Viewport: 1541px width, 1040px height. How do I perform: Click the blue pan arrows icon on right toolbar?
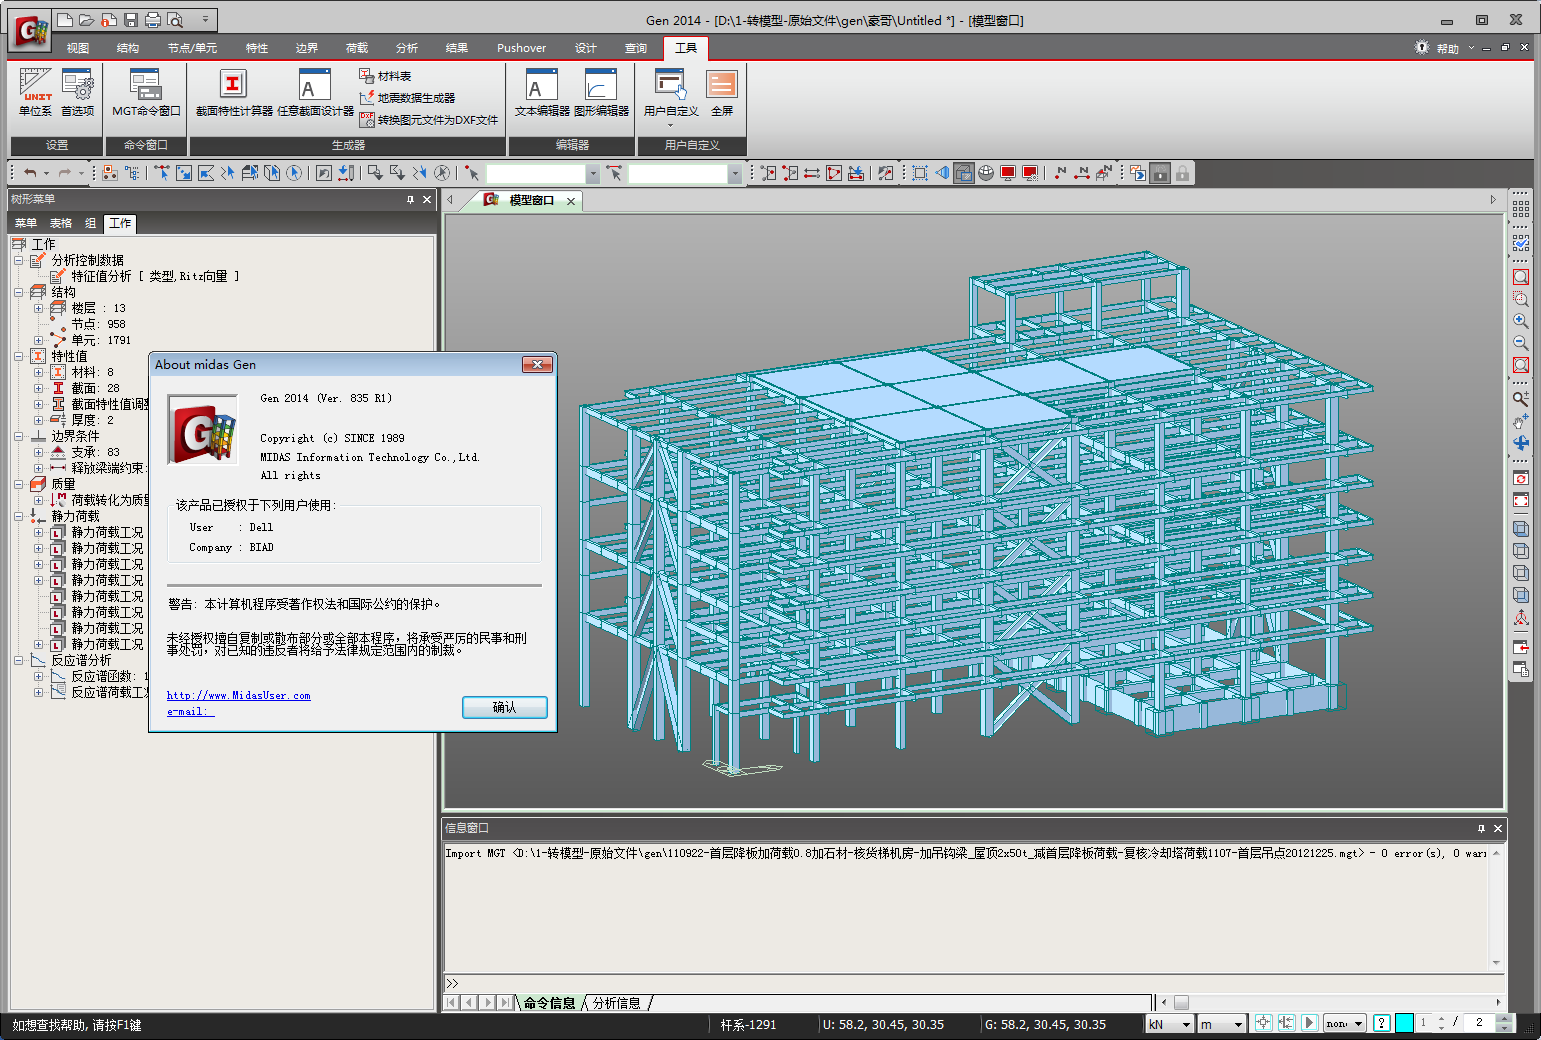[1521, 443]
